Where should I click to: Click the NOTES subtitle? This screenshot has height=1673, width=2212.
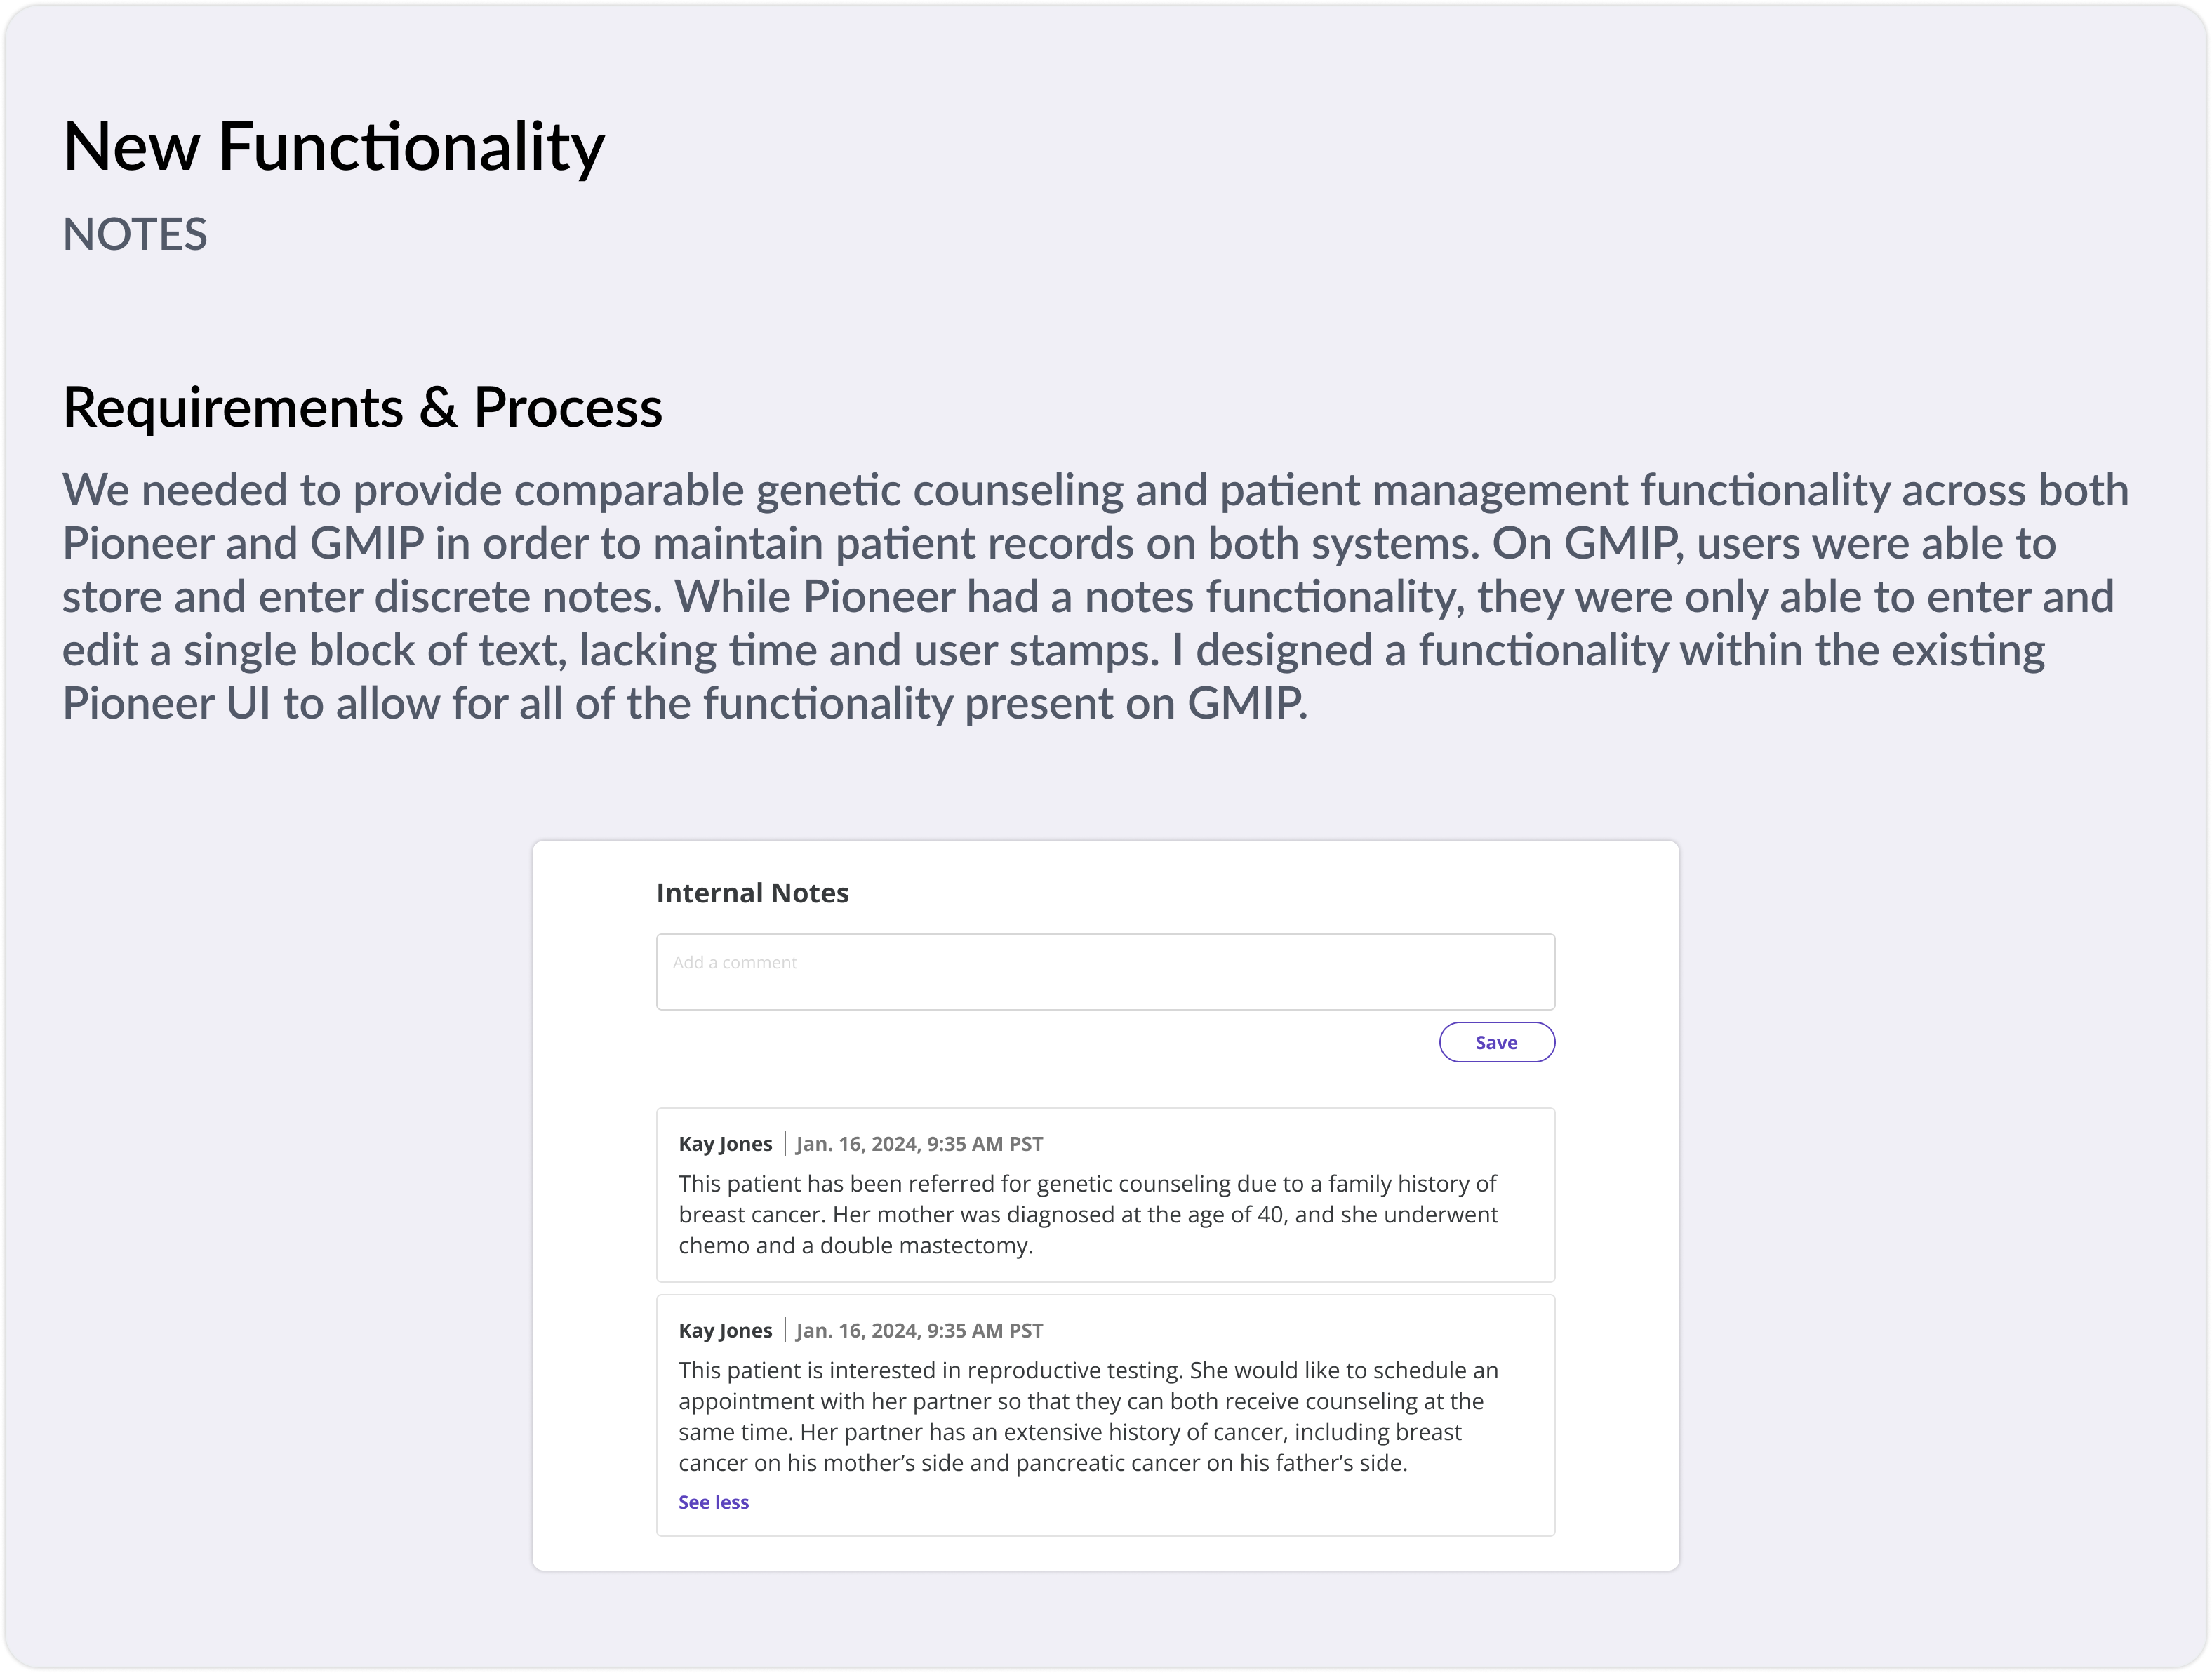pyautogui.click(x=135, y=235)
